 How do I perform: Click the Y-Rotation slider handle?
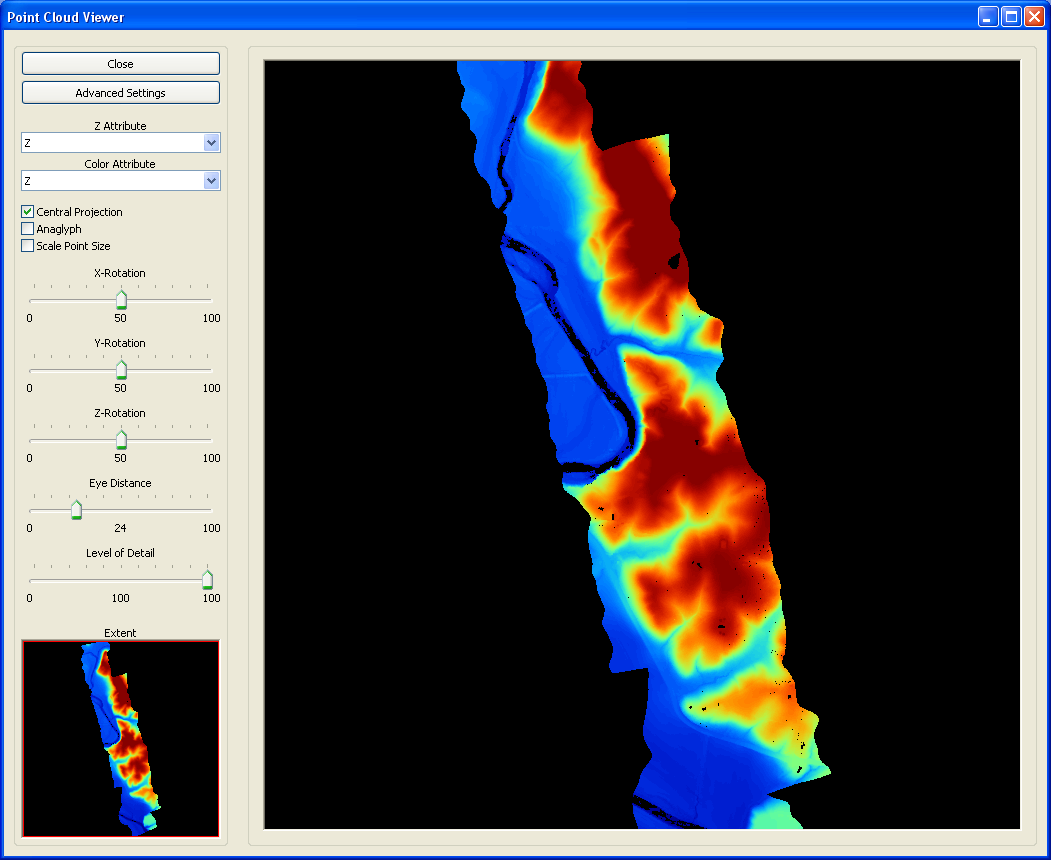pyautogui.click(x=121, y=368)
